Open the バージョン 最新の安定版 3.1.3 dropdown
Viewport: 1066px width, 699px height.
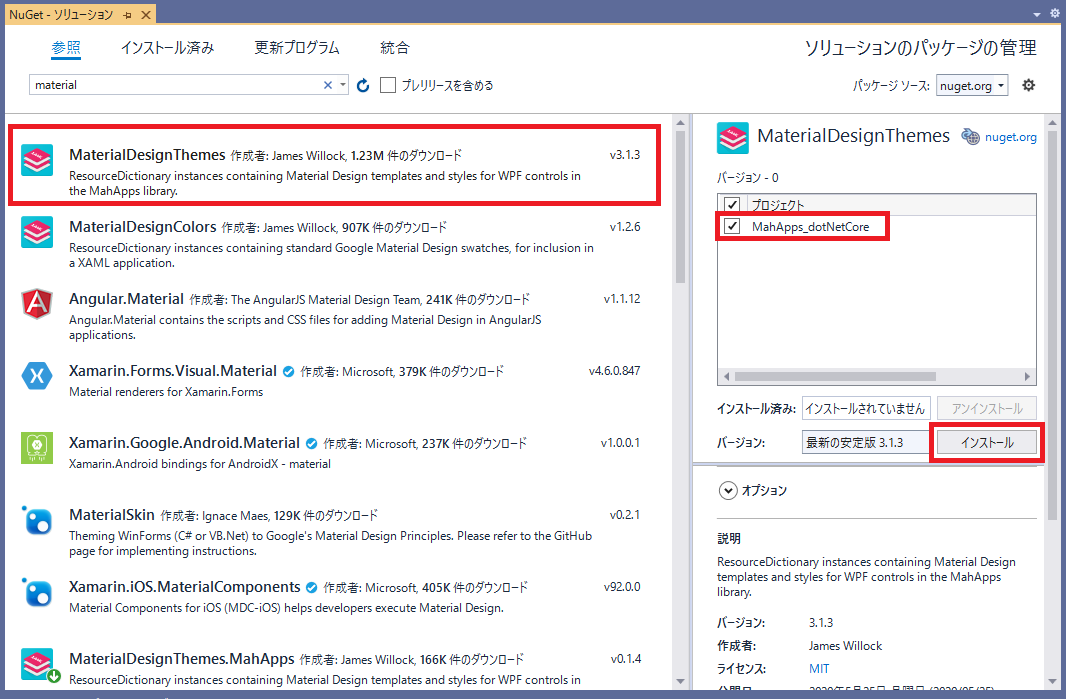[865, 443]
